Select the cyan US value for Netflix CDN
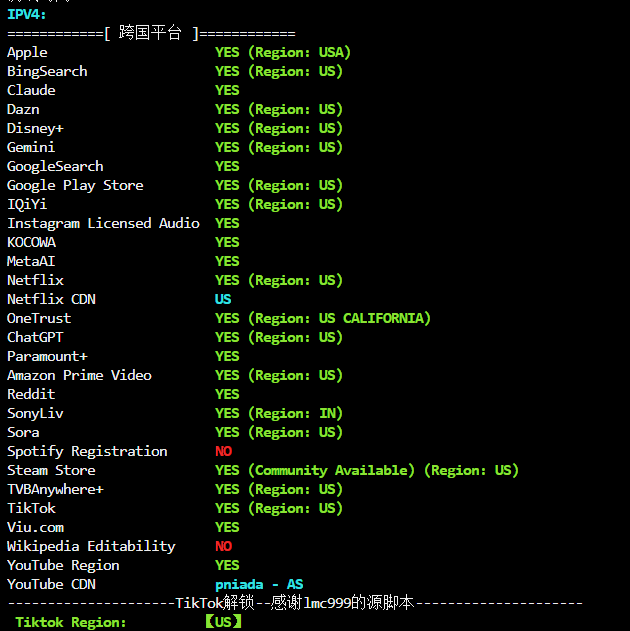This screenshot has height=631, width=630. (223, 299)
